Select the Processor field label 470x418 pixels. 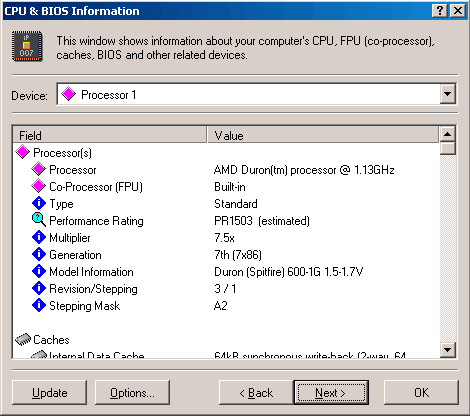pos(73,170)
